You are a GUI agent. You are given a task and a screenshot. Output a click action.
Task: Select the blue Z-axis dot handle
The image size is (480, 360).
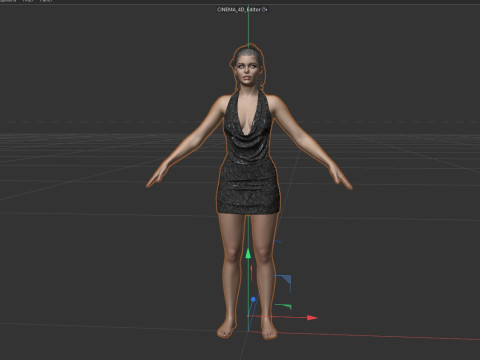[x=253, y=300]
